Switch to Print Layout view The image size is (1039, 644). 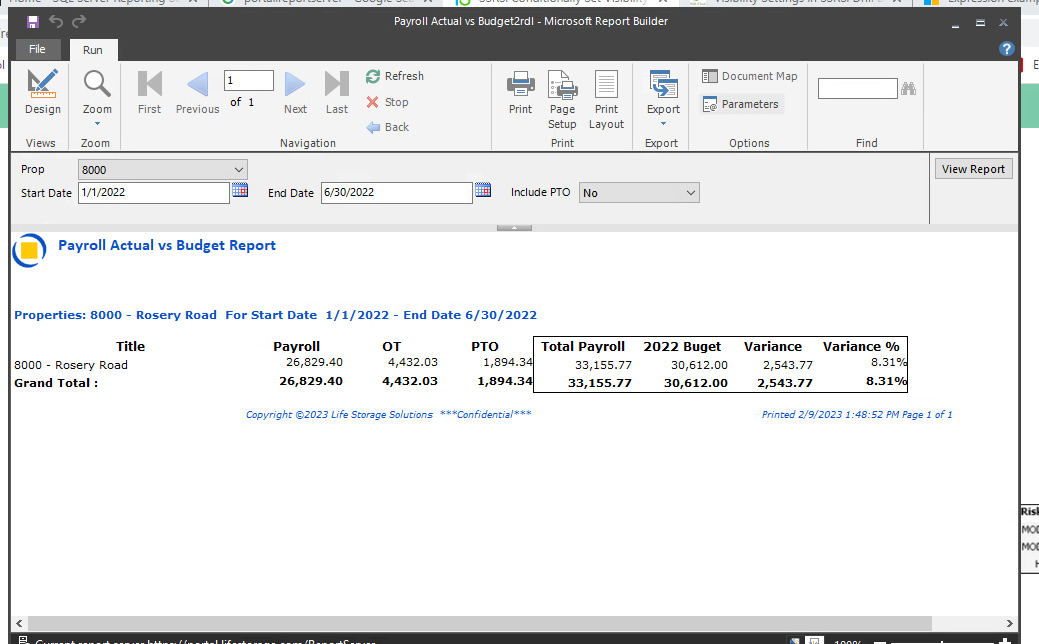(x=606, y=98)
